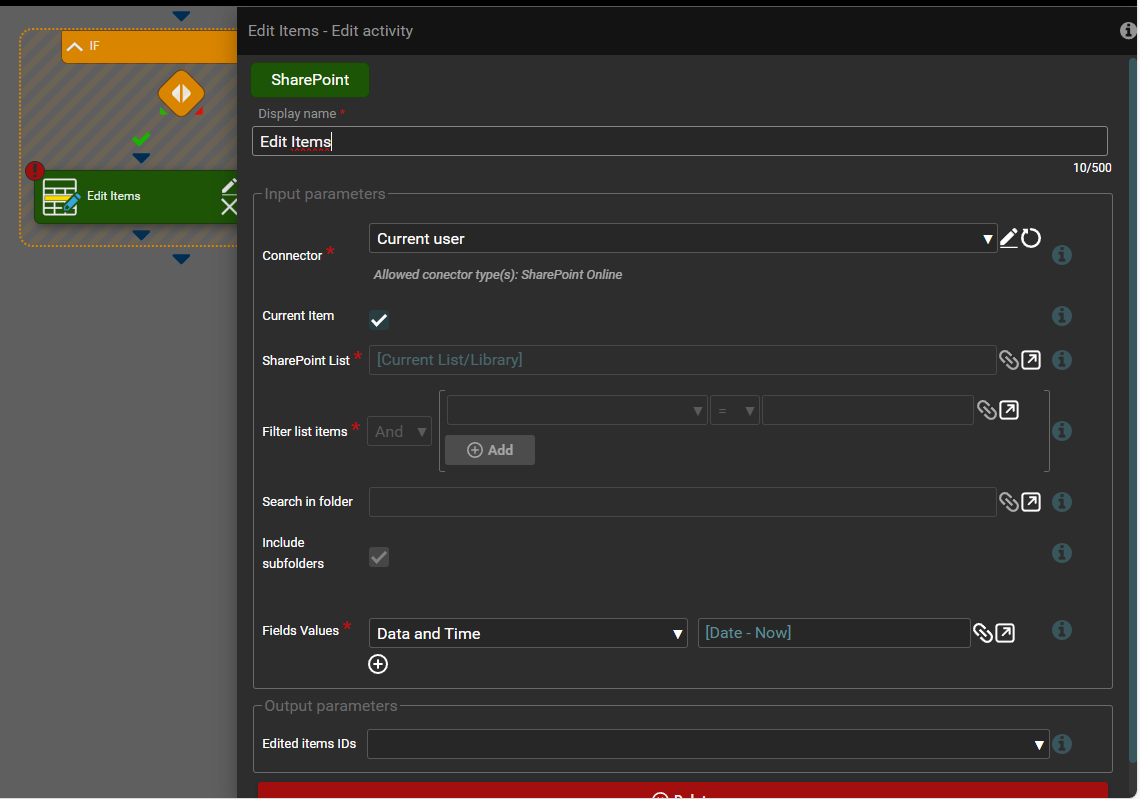Image resolution: width=1140 pixels, height=799 pixels.
Task: Refresh the connector list with the reload icon
Action: (x=1031, y=238)
